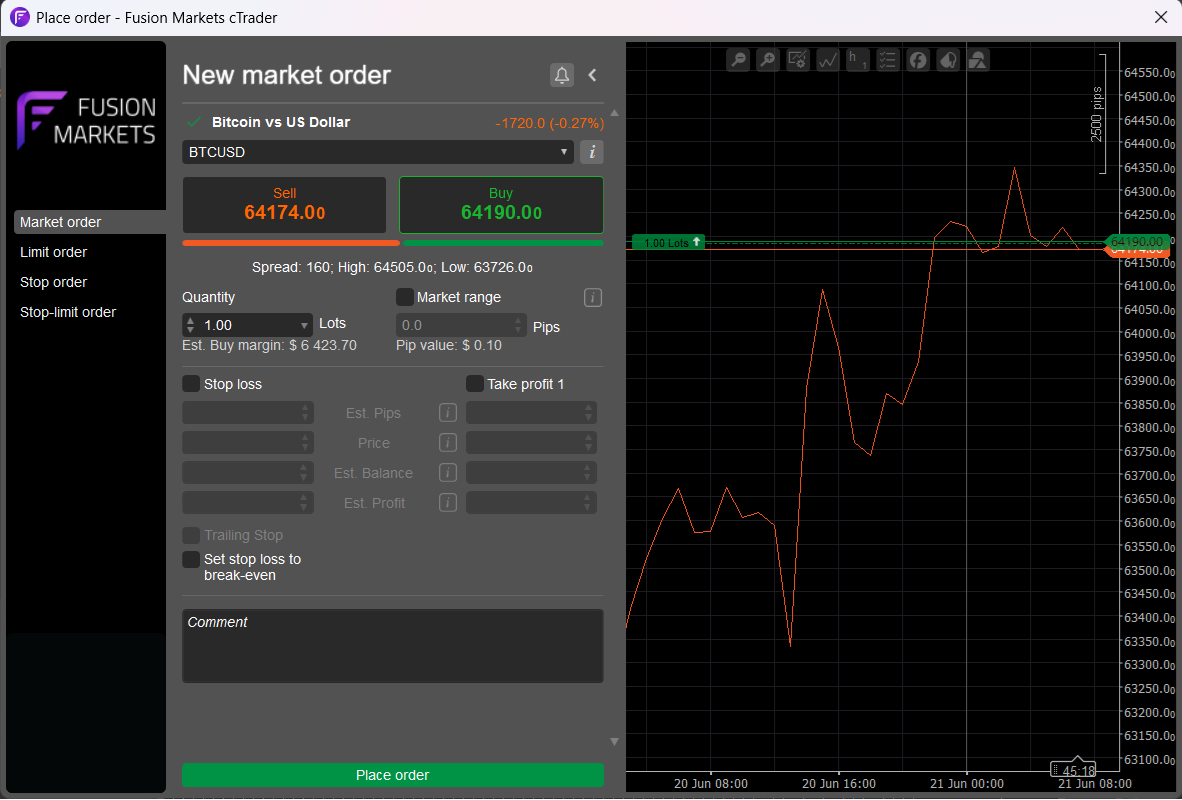Zoom in the chart with the plus magnifier
Viewport: 1182px width, 800px height.
[768, 60]
